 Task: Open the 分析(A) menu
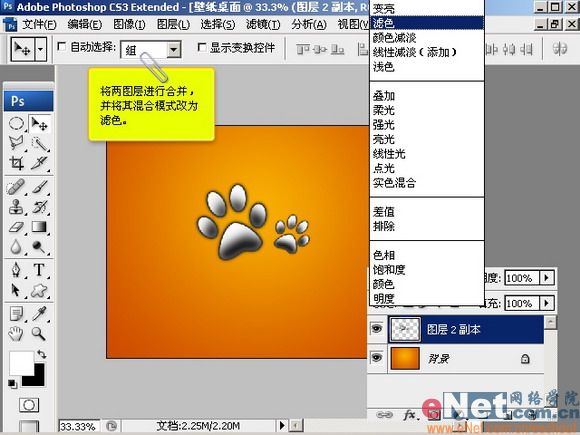click(309, 25)
